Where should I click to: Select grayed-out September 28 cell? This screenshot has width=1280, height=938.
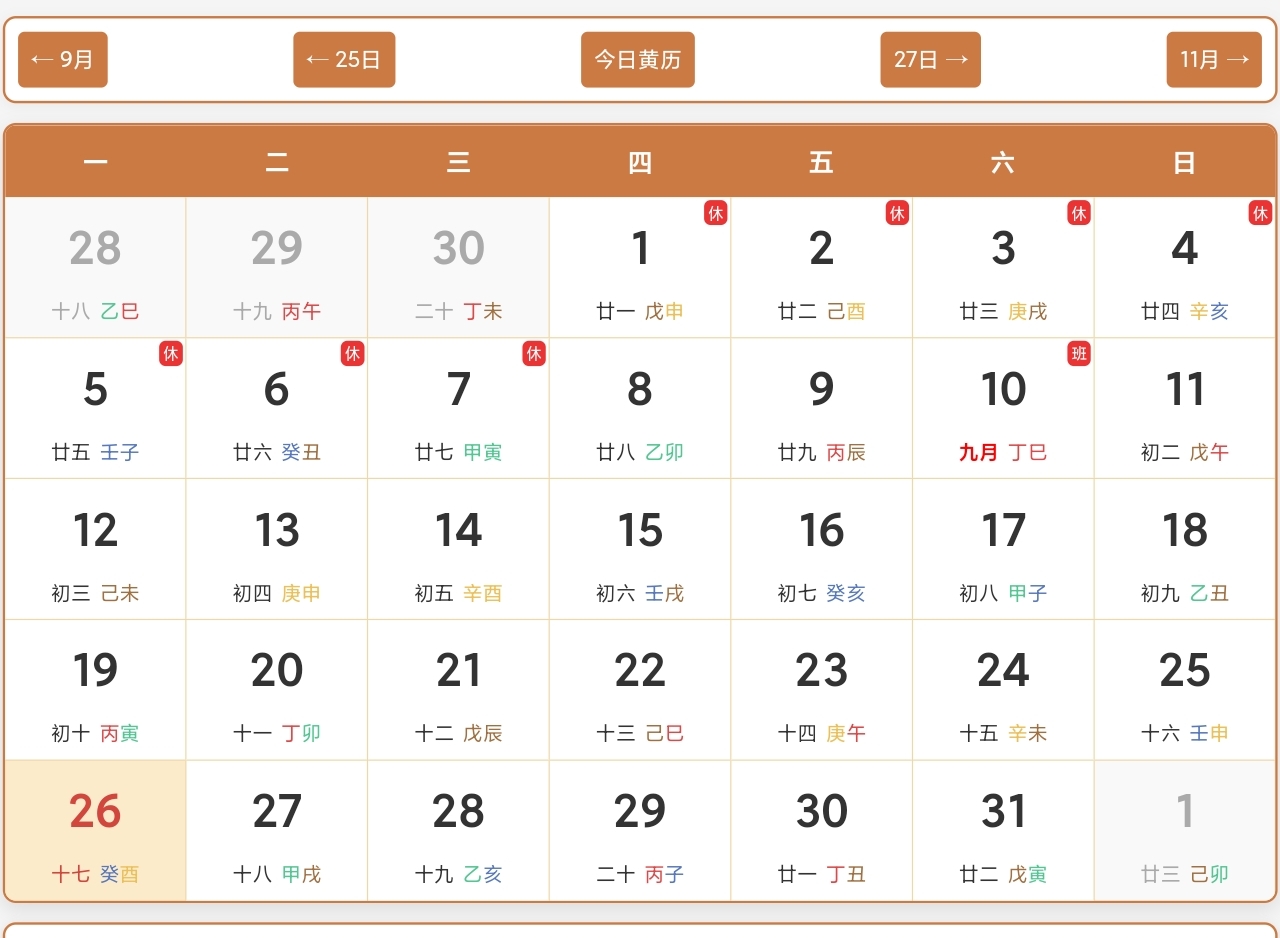pyautogui.click(x=95, y=267)
